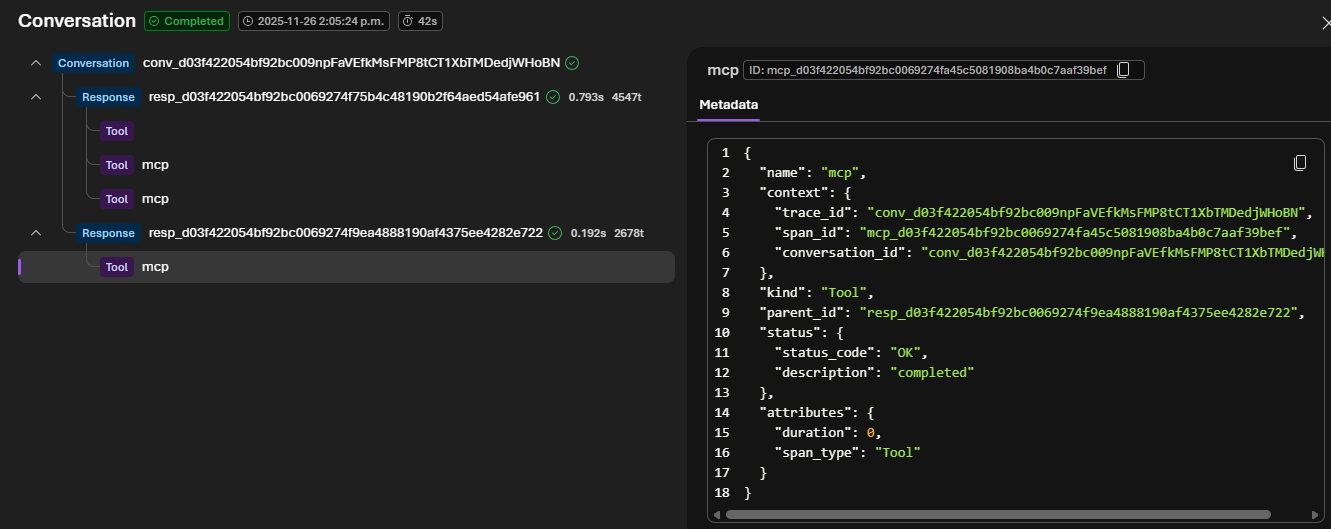This screenshot has height=529, width=1331.
Task: Click the green check beside the conversation ID
Action: [572, 63]
